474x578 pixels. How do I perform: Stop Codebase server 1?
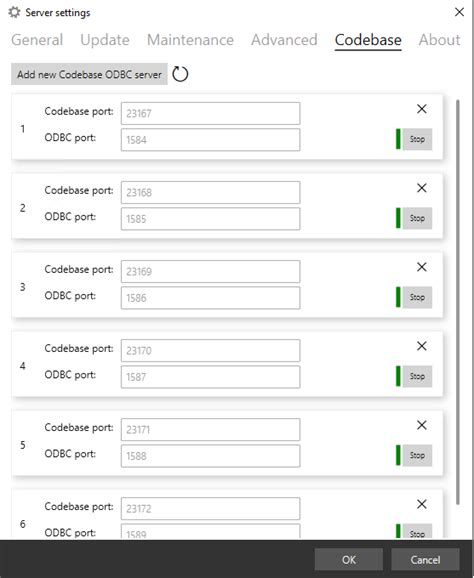(x=417, y=139)
